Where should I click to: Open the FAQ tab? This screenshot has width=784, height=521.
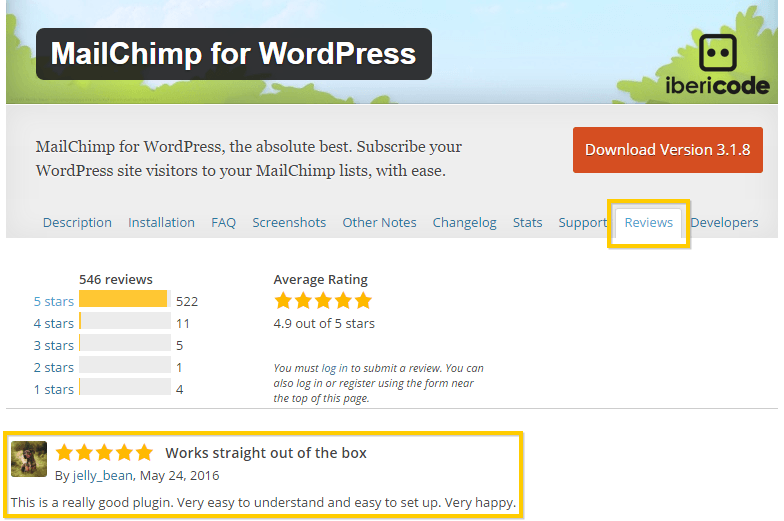pos(223,222)
